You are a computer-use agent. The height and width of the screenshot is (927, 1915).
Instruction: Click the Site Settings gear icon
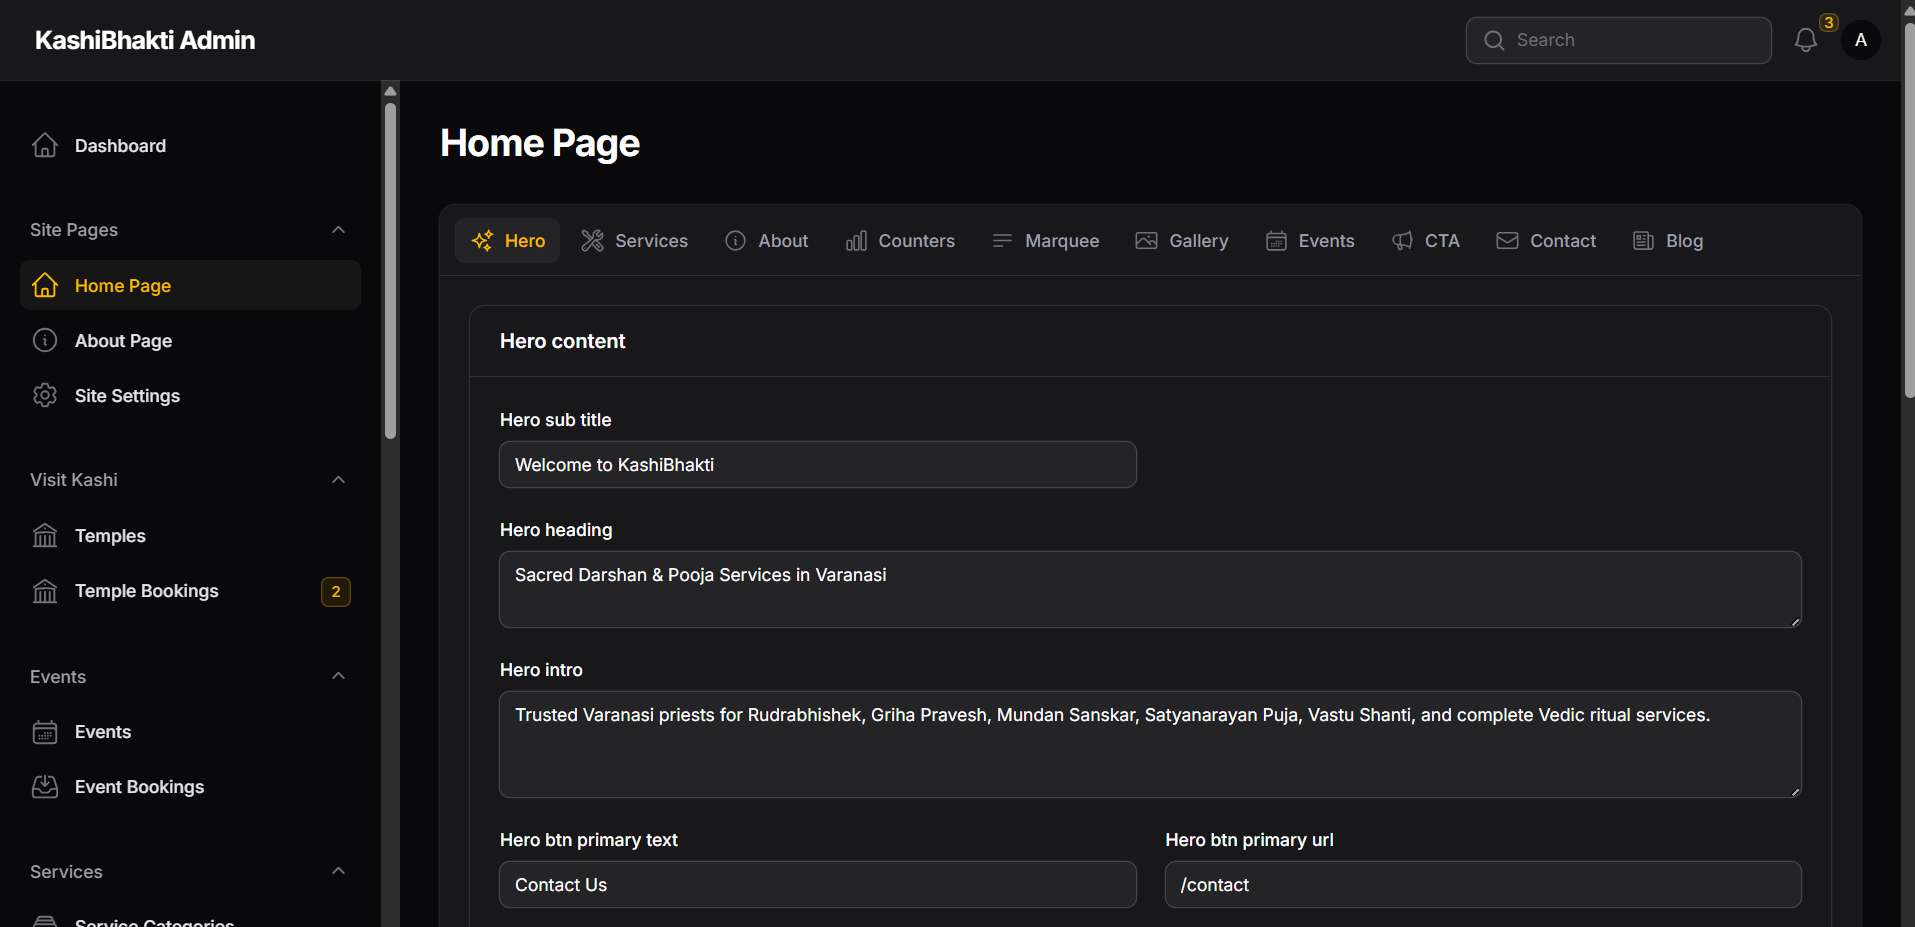point(45,396)
